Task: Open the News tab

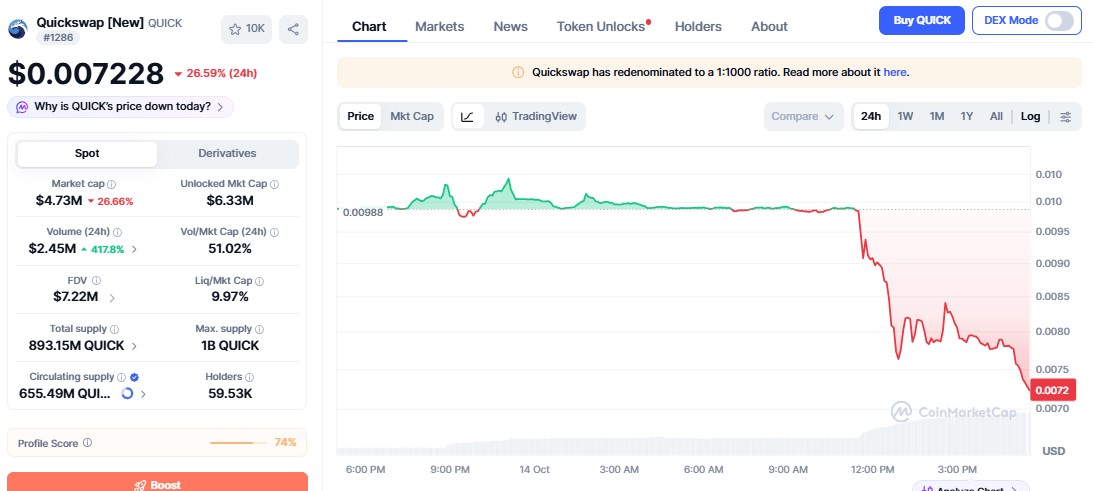Action: 510,27
